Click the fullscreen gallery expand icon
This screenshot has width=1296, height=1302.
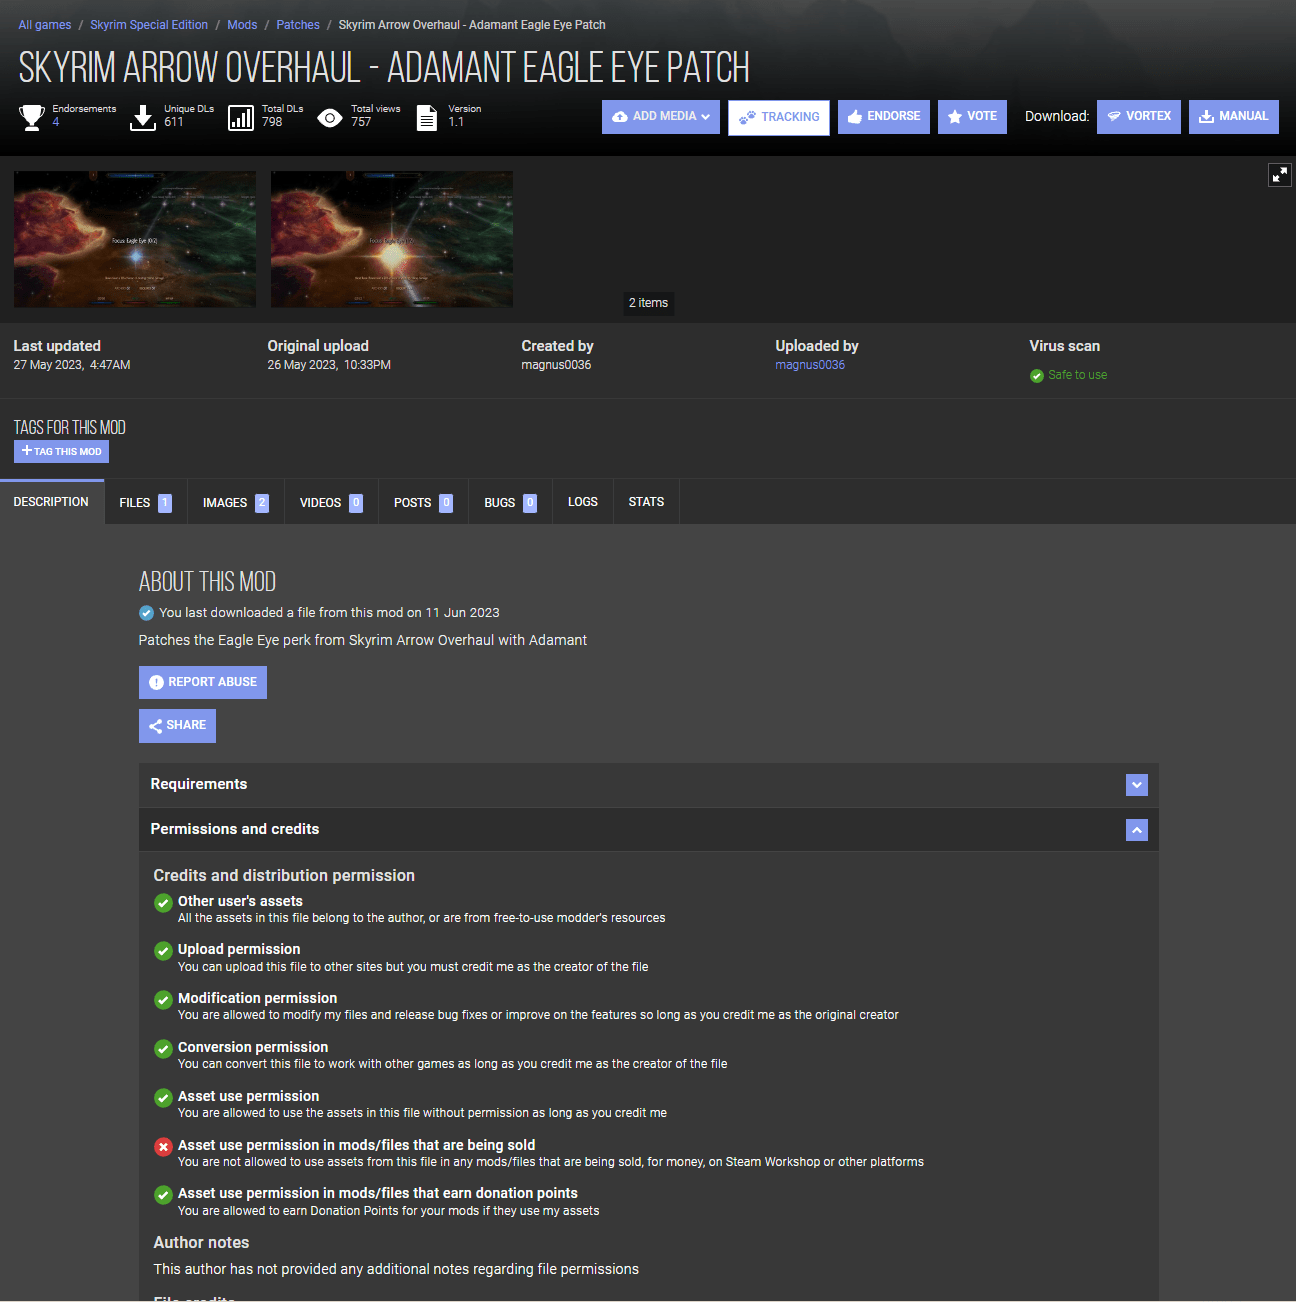(1279, 175)
